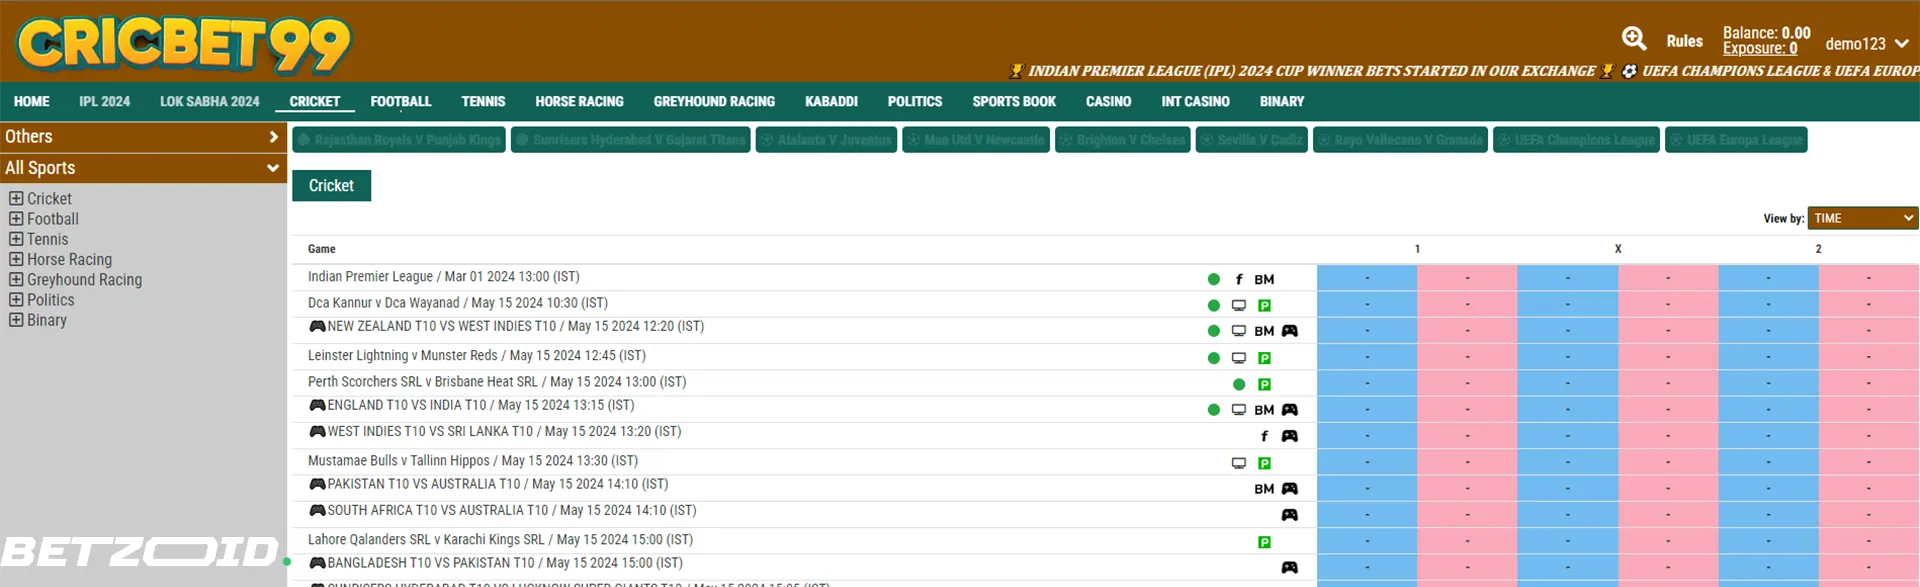Click BM icon on Pakistan T10 vs Australia row

[x=1264, y=489]
